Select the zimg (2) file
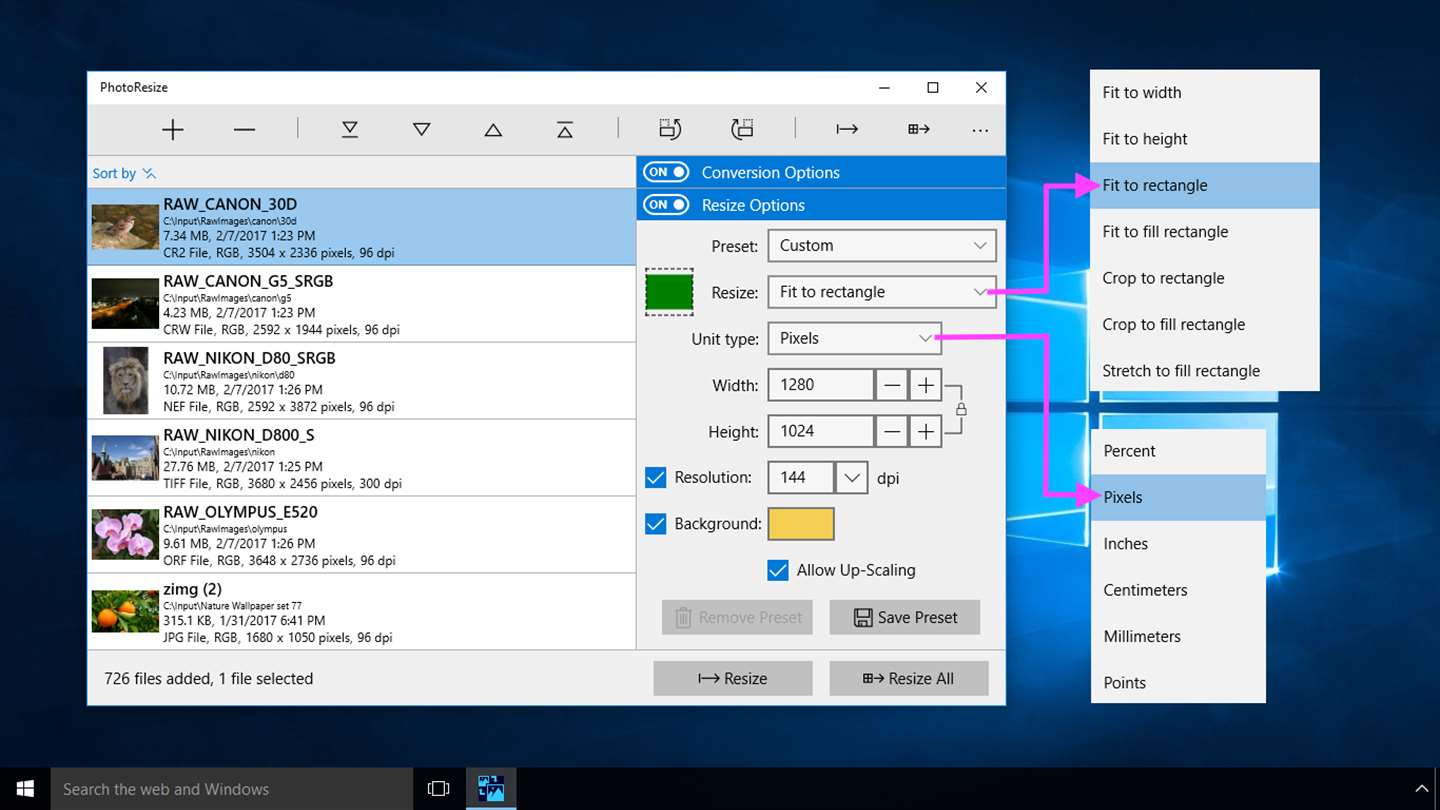This screenshot has height=810, width=1440. click(362, 612)
